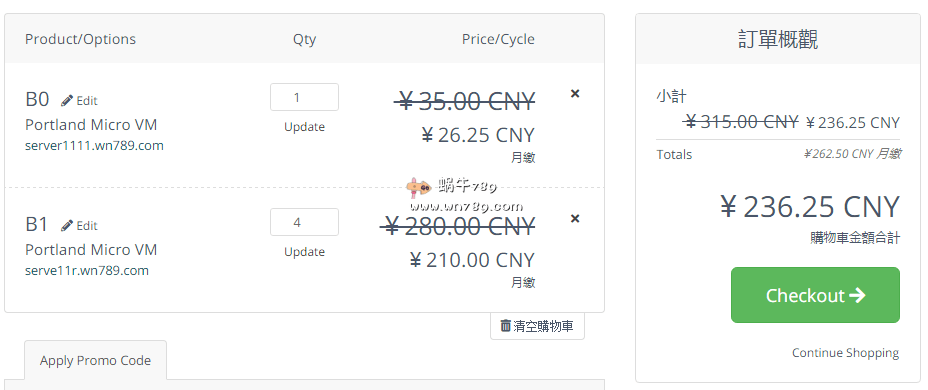
Task: Click the 訂單概觀 order summary heading
Action: pyautogui.click(x=778, y=40)
